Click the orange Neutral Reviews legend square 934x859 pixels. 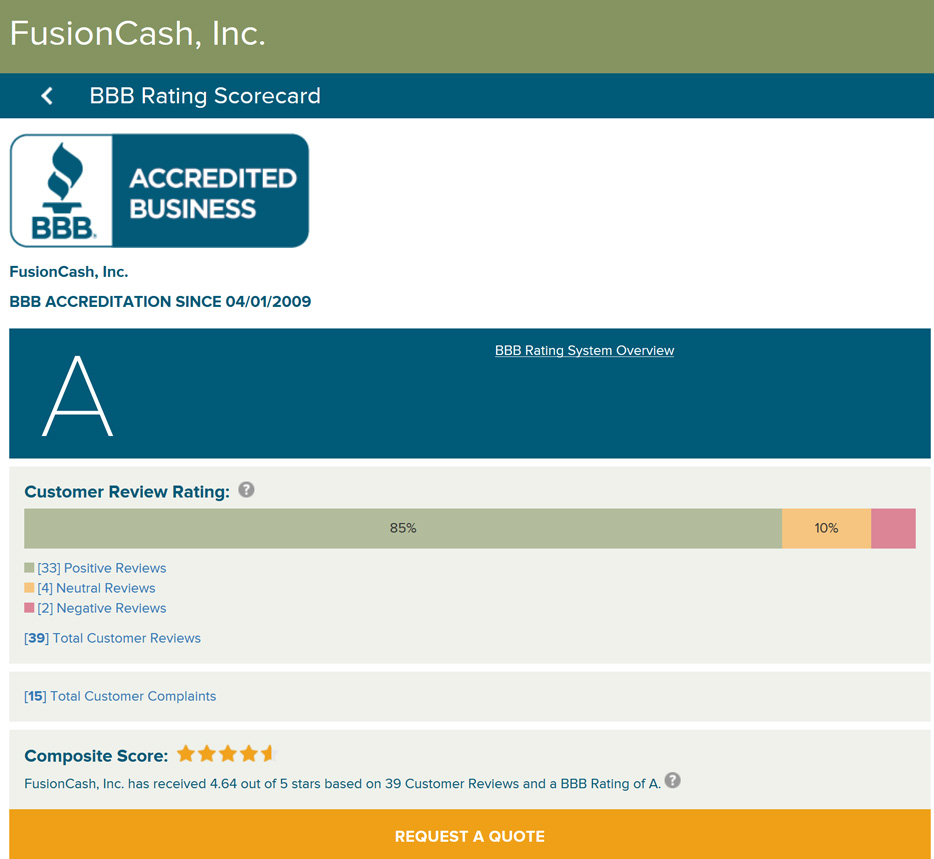29,588
